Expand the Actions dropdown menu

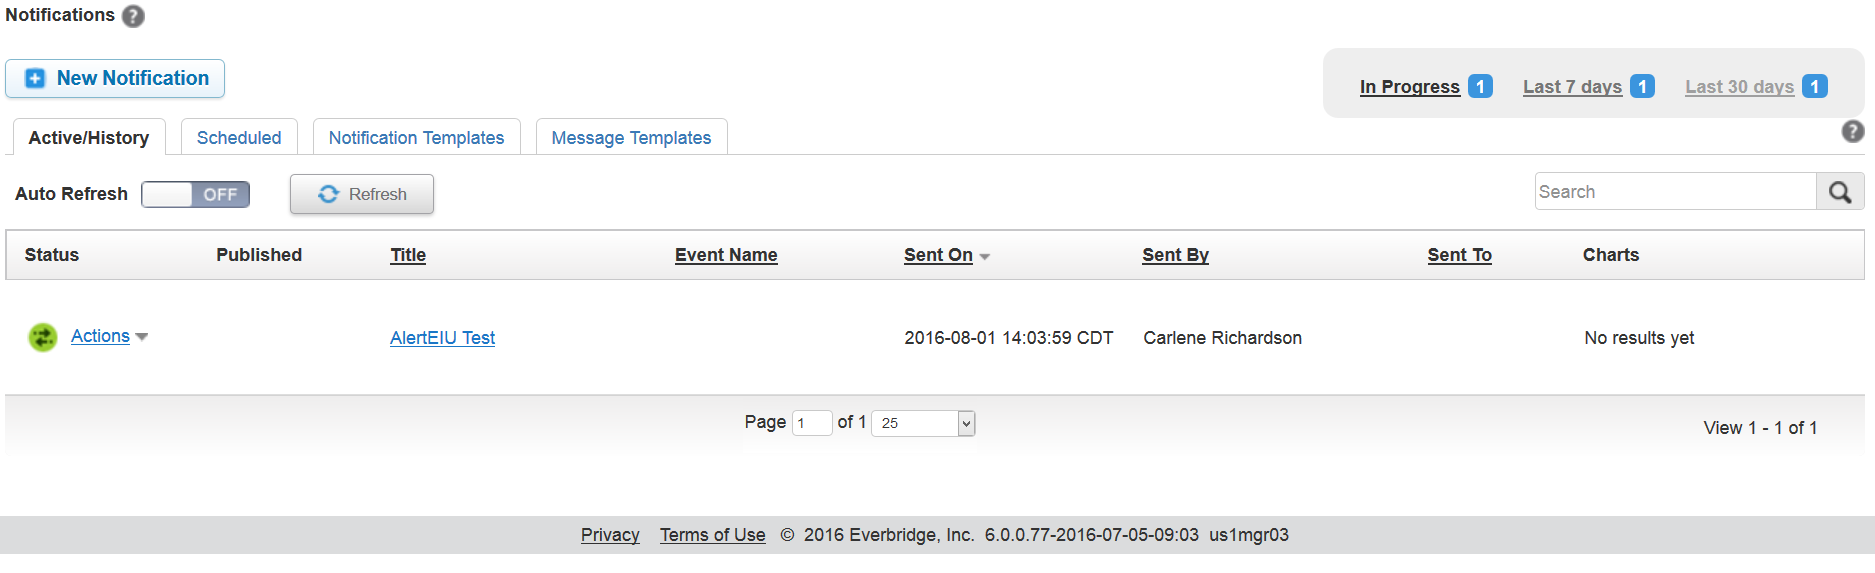pos(109,336)
